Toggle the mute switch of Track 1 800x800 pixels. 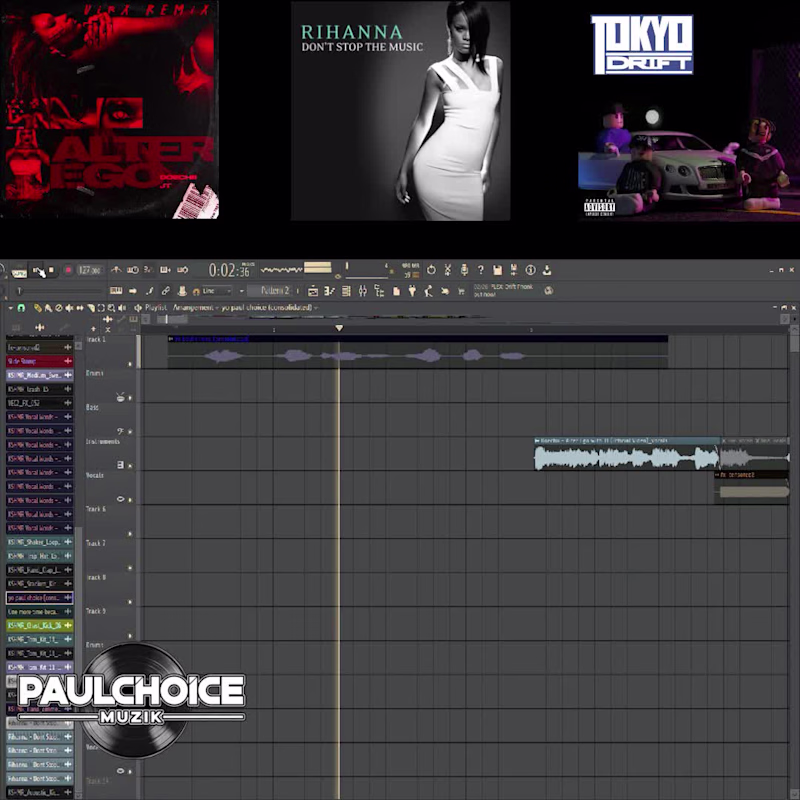tap(130, 364)
